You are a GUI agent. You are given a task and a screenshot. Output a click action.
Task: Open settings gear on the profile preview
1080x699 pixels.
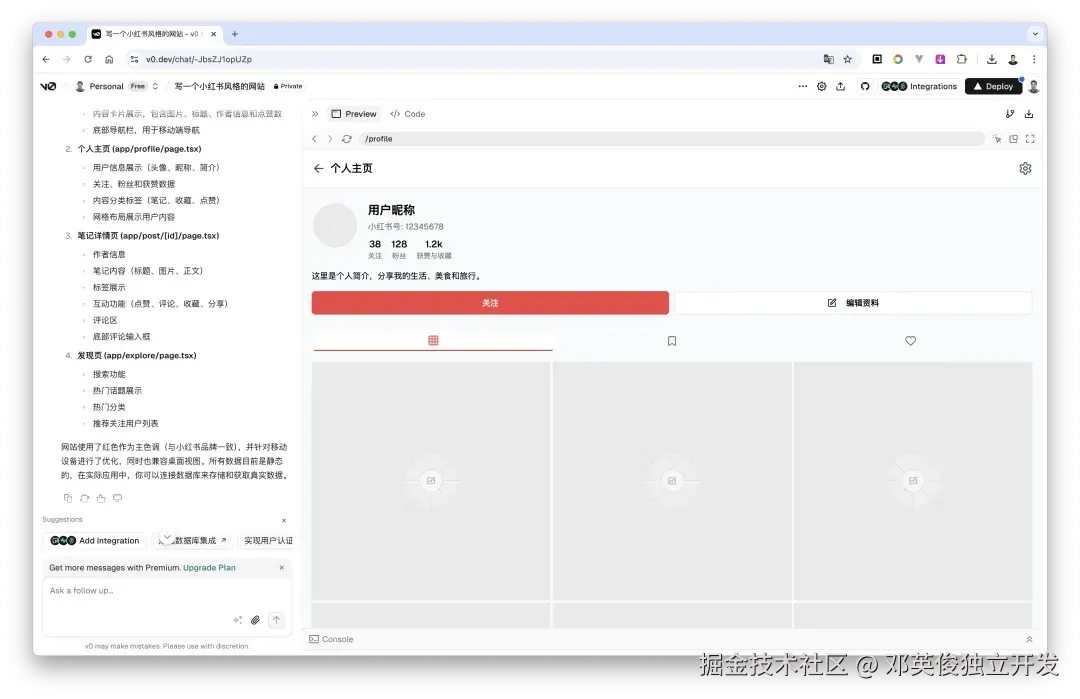pos(1025,168)
